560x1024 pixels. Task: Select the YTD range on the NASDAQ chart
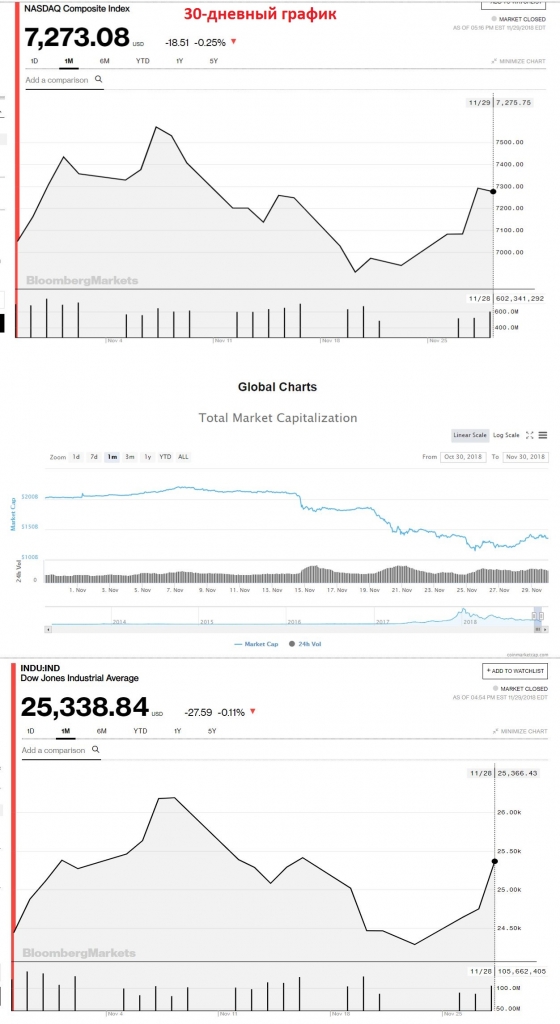(x=142, y=61)
